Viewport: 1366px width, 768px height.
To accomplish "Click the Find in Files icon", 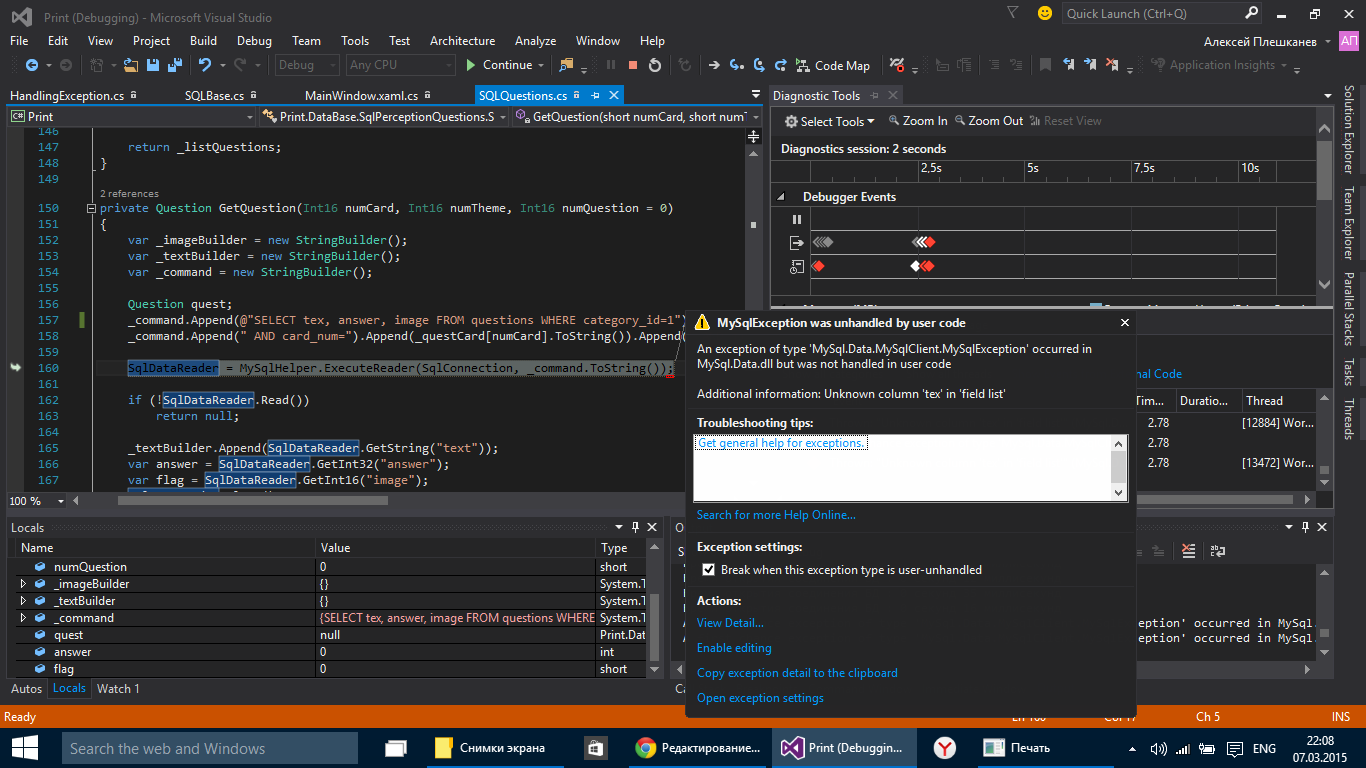I will click(567, 65).
